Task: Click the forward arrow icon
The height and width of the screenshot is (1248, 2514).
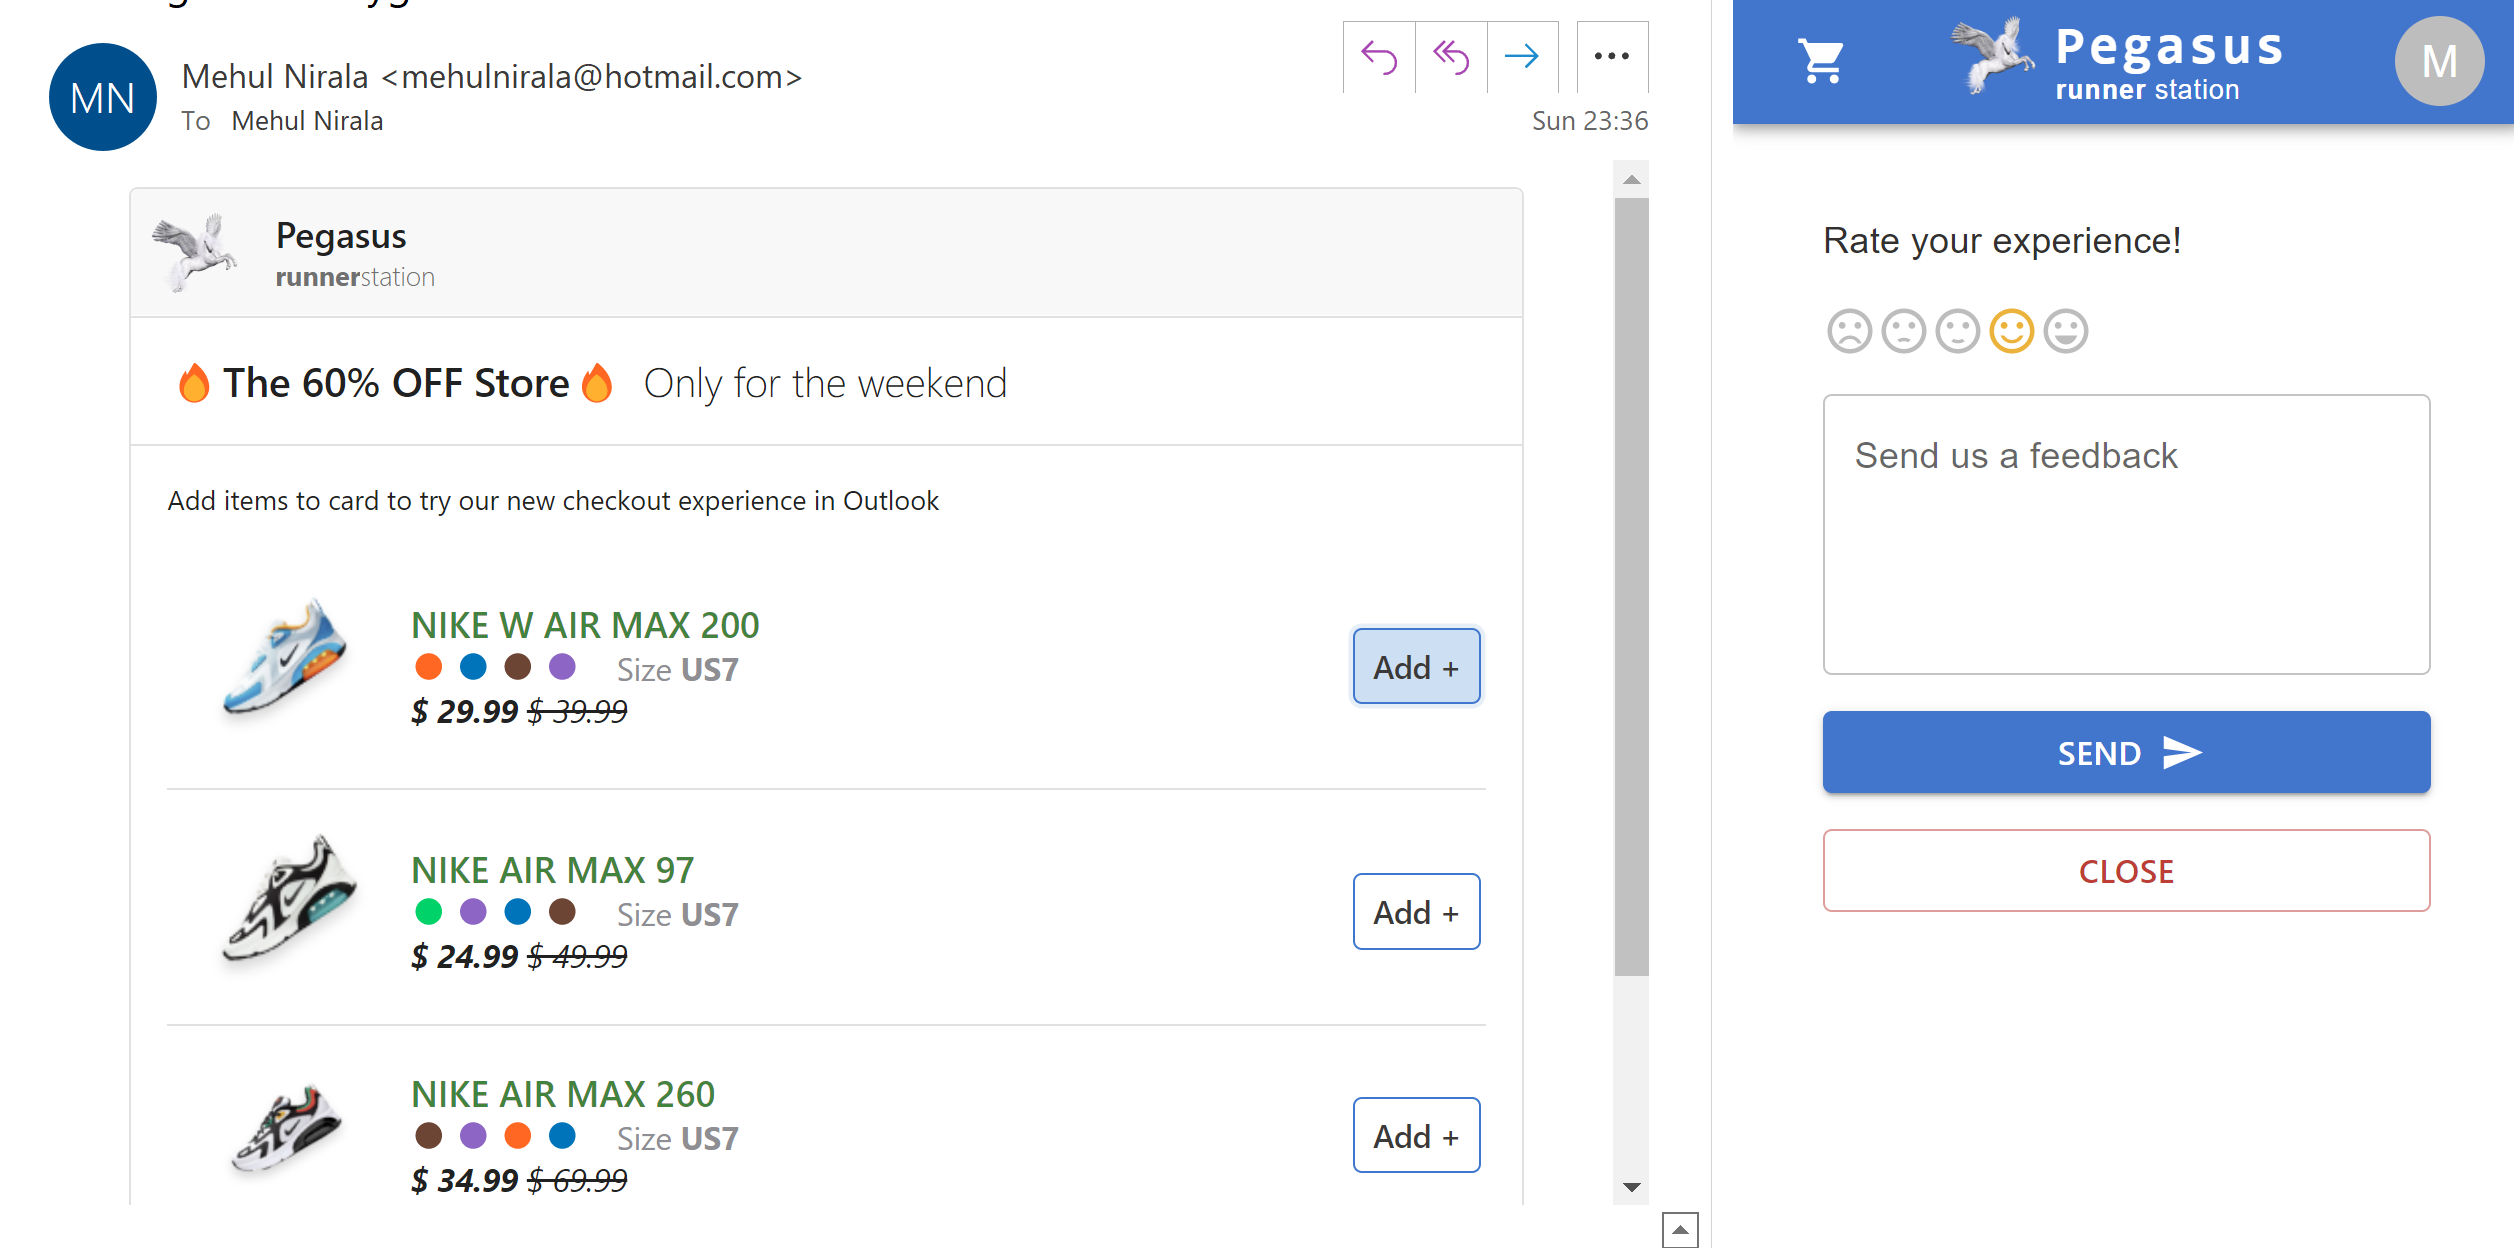Action: (x=1522, y=57)
